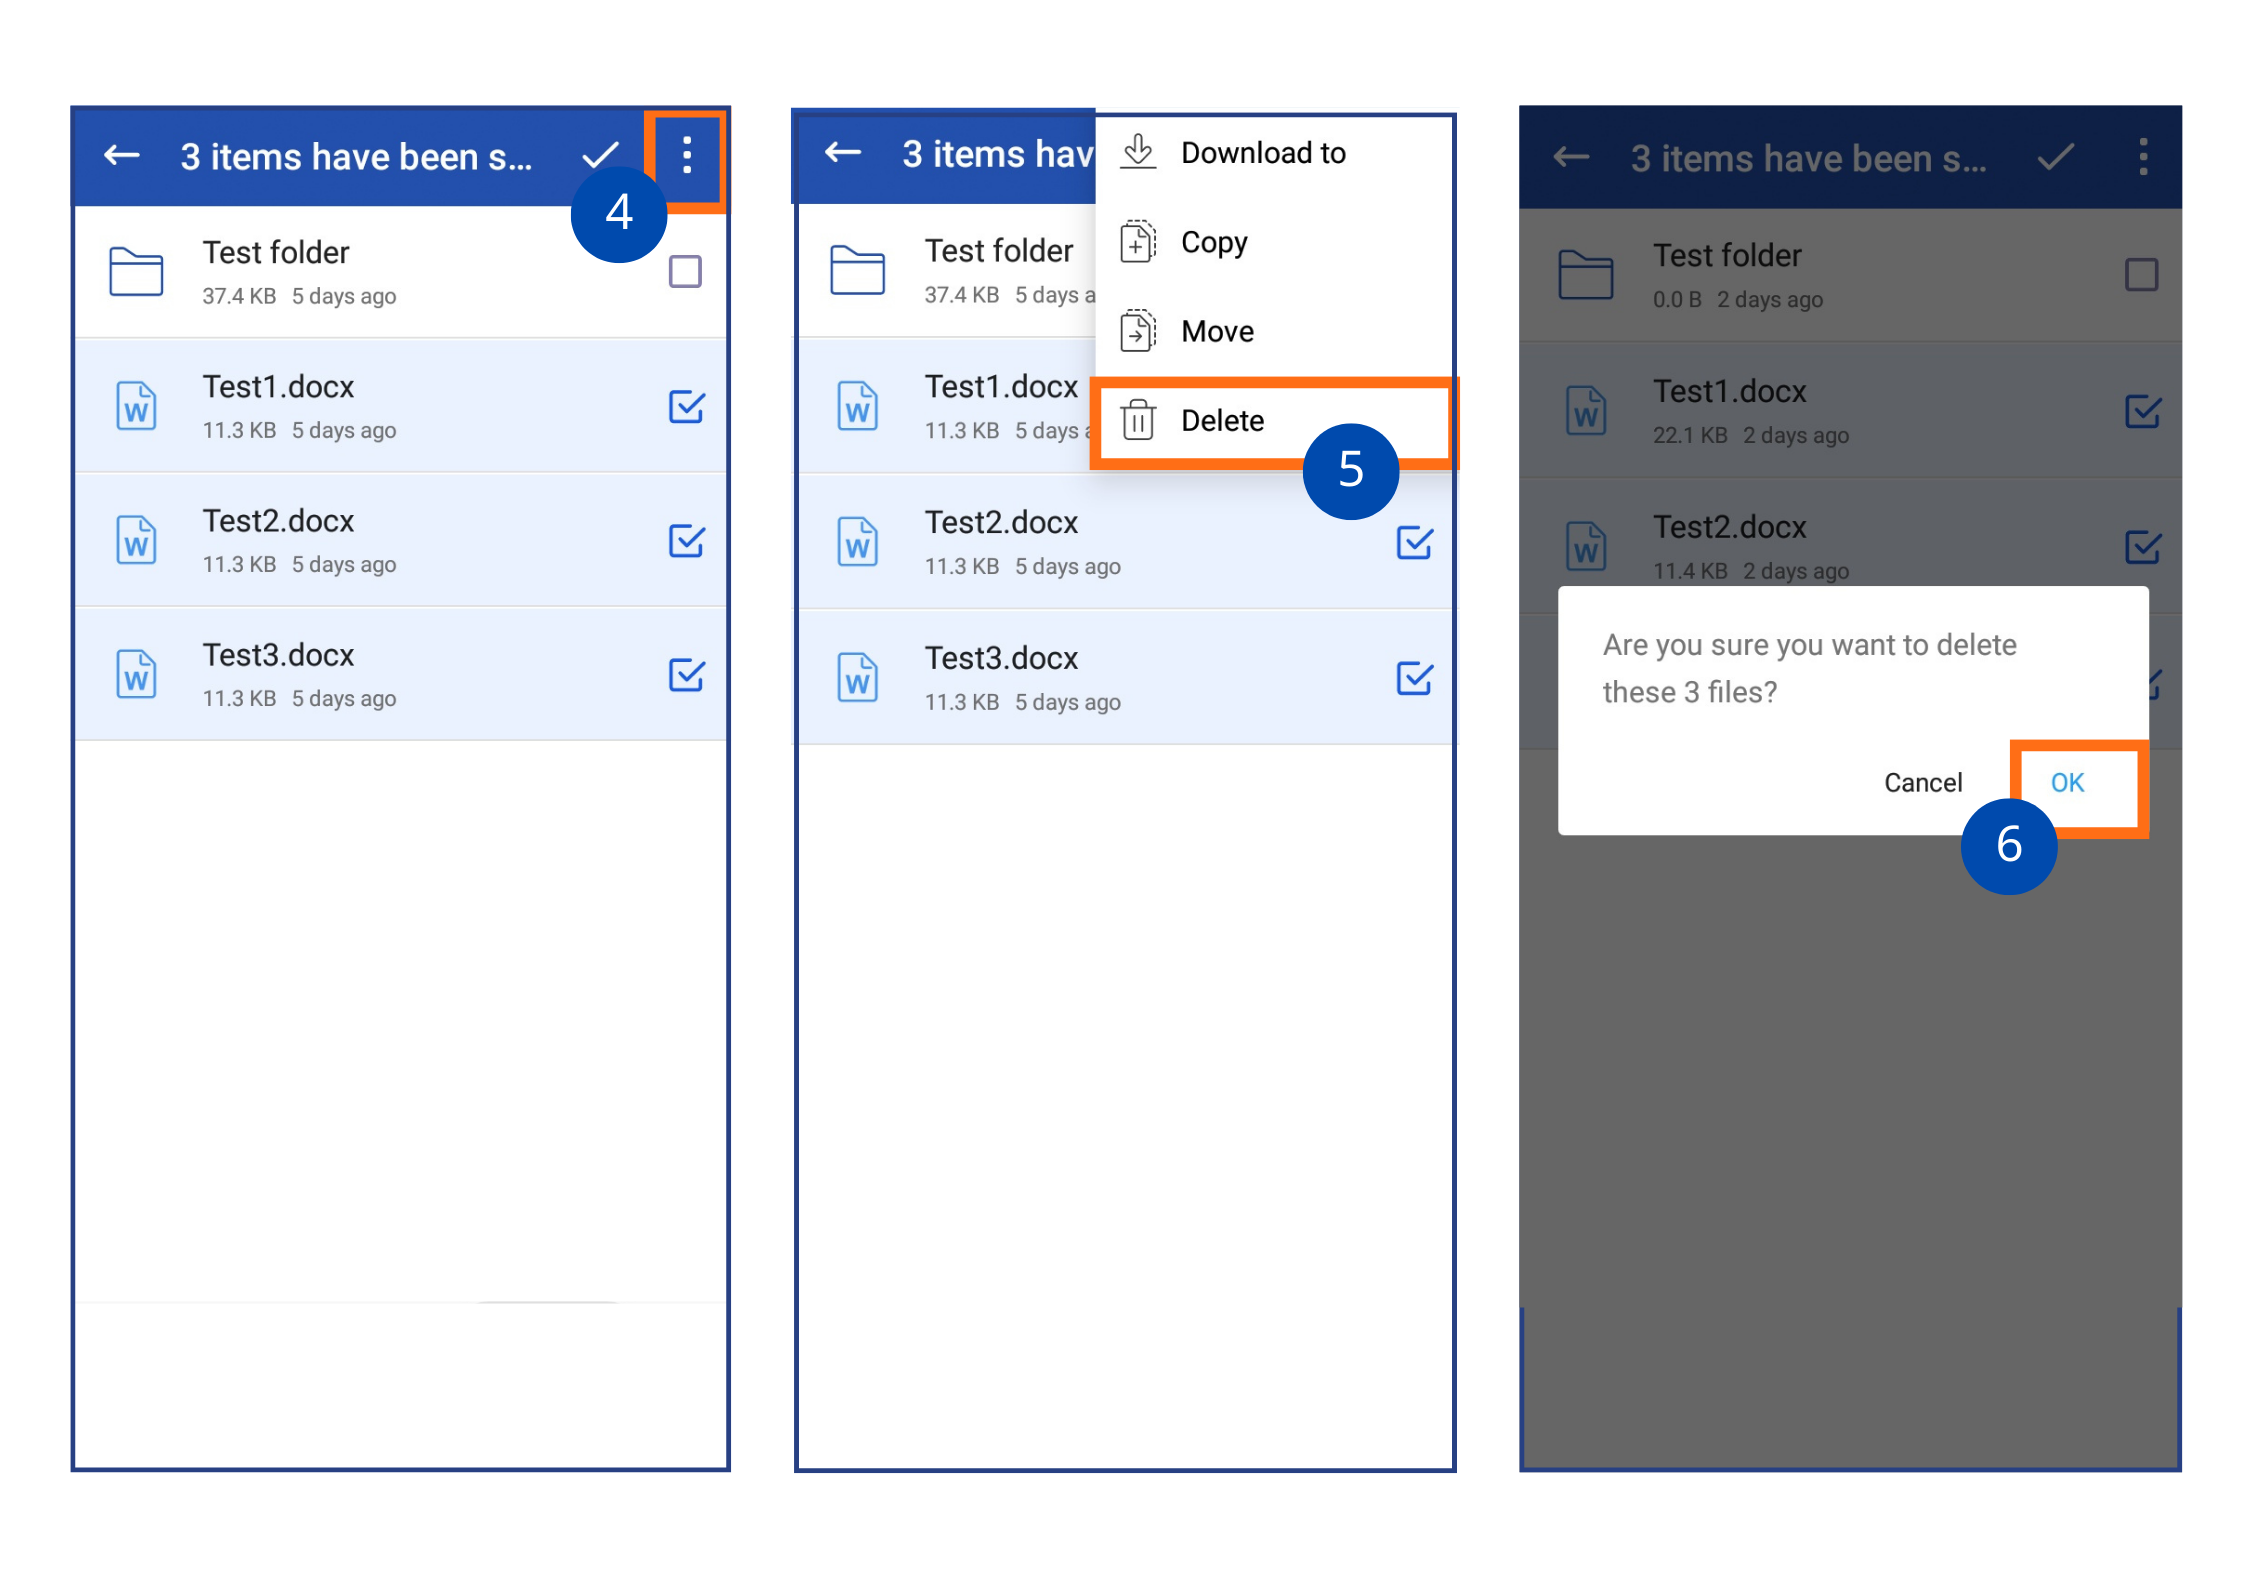Choose Copy from the overflow menu
The image size is (2245, 1587).
click(1274, 242)
